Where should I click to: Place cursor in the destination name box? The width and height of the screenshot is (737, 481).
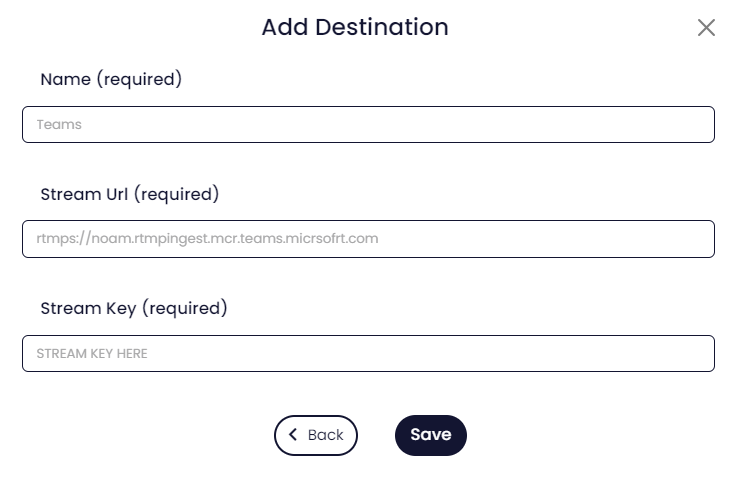coord(368,125)
